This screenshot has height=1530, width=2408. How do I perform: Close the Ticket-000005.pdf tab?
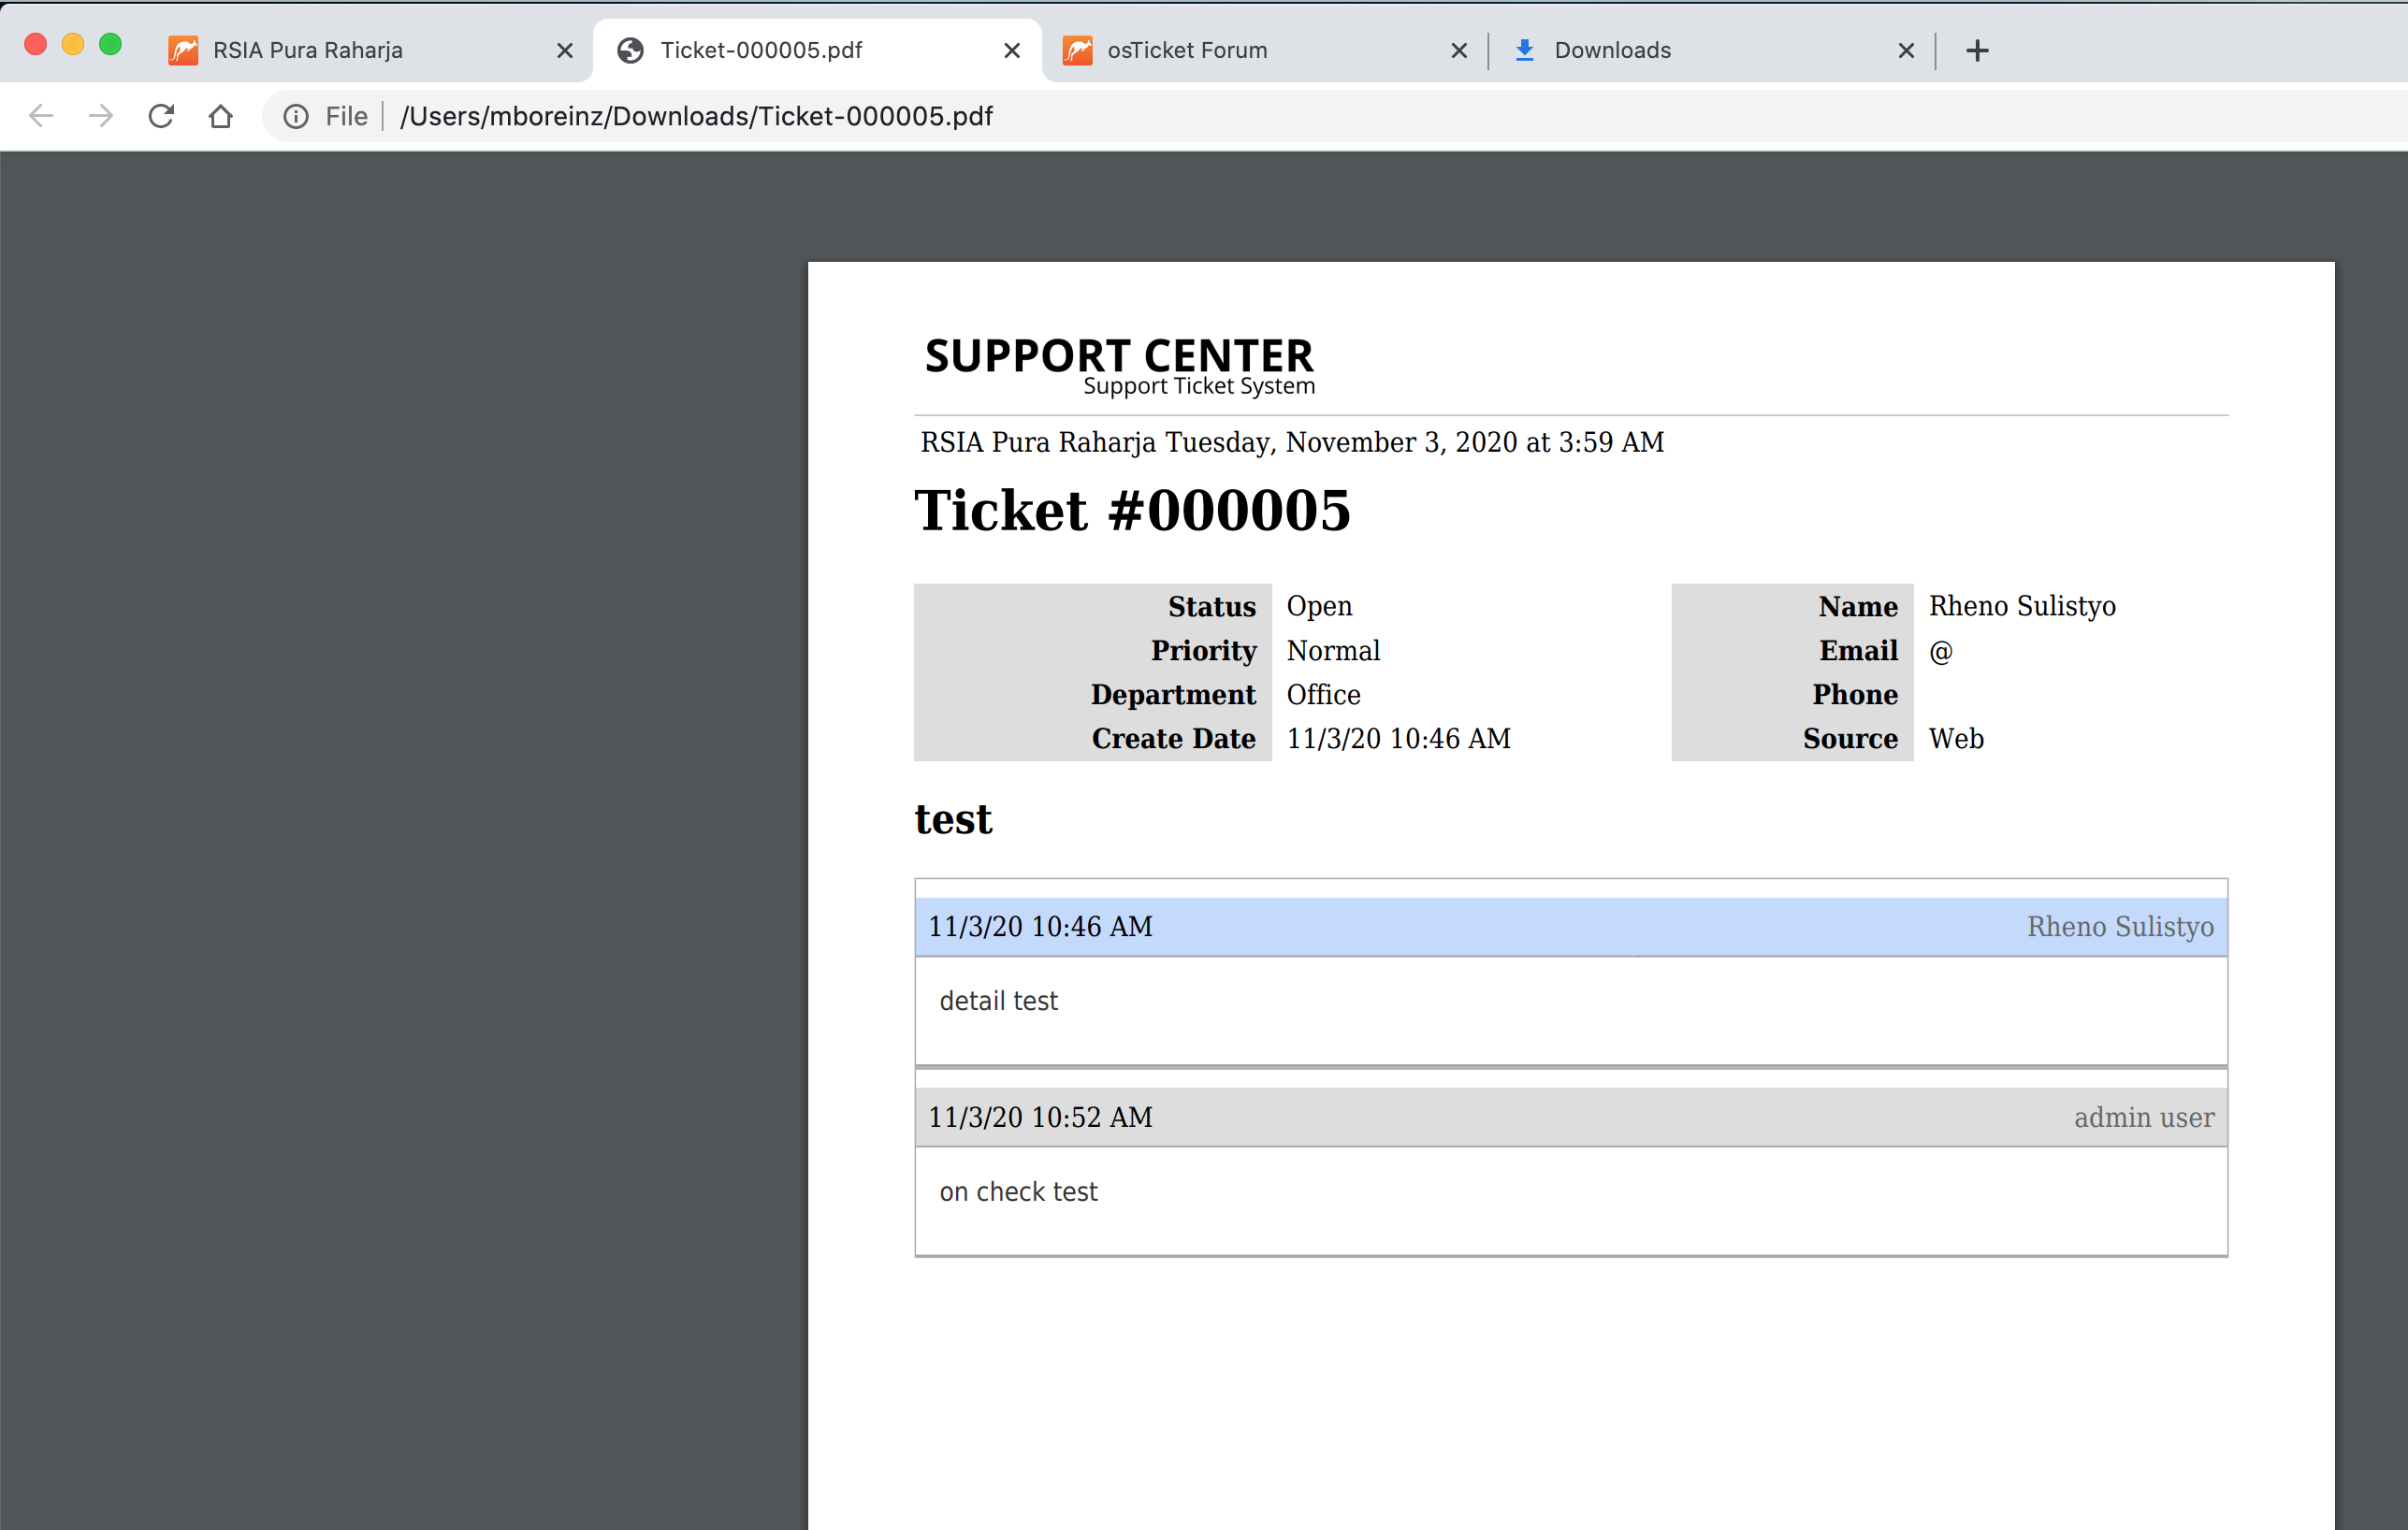pyautogui.click(x=1012, y=50)
